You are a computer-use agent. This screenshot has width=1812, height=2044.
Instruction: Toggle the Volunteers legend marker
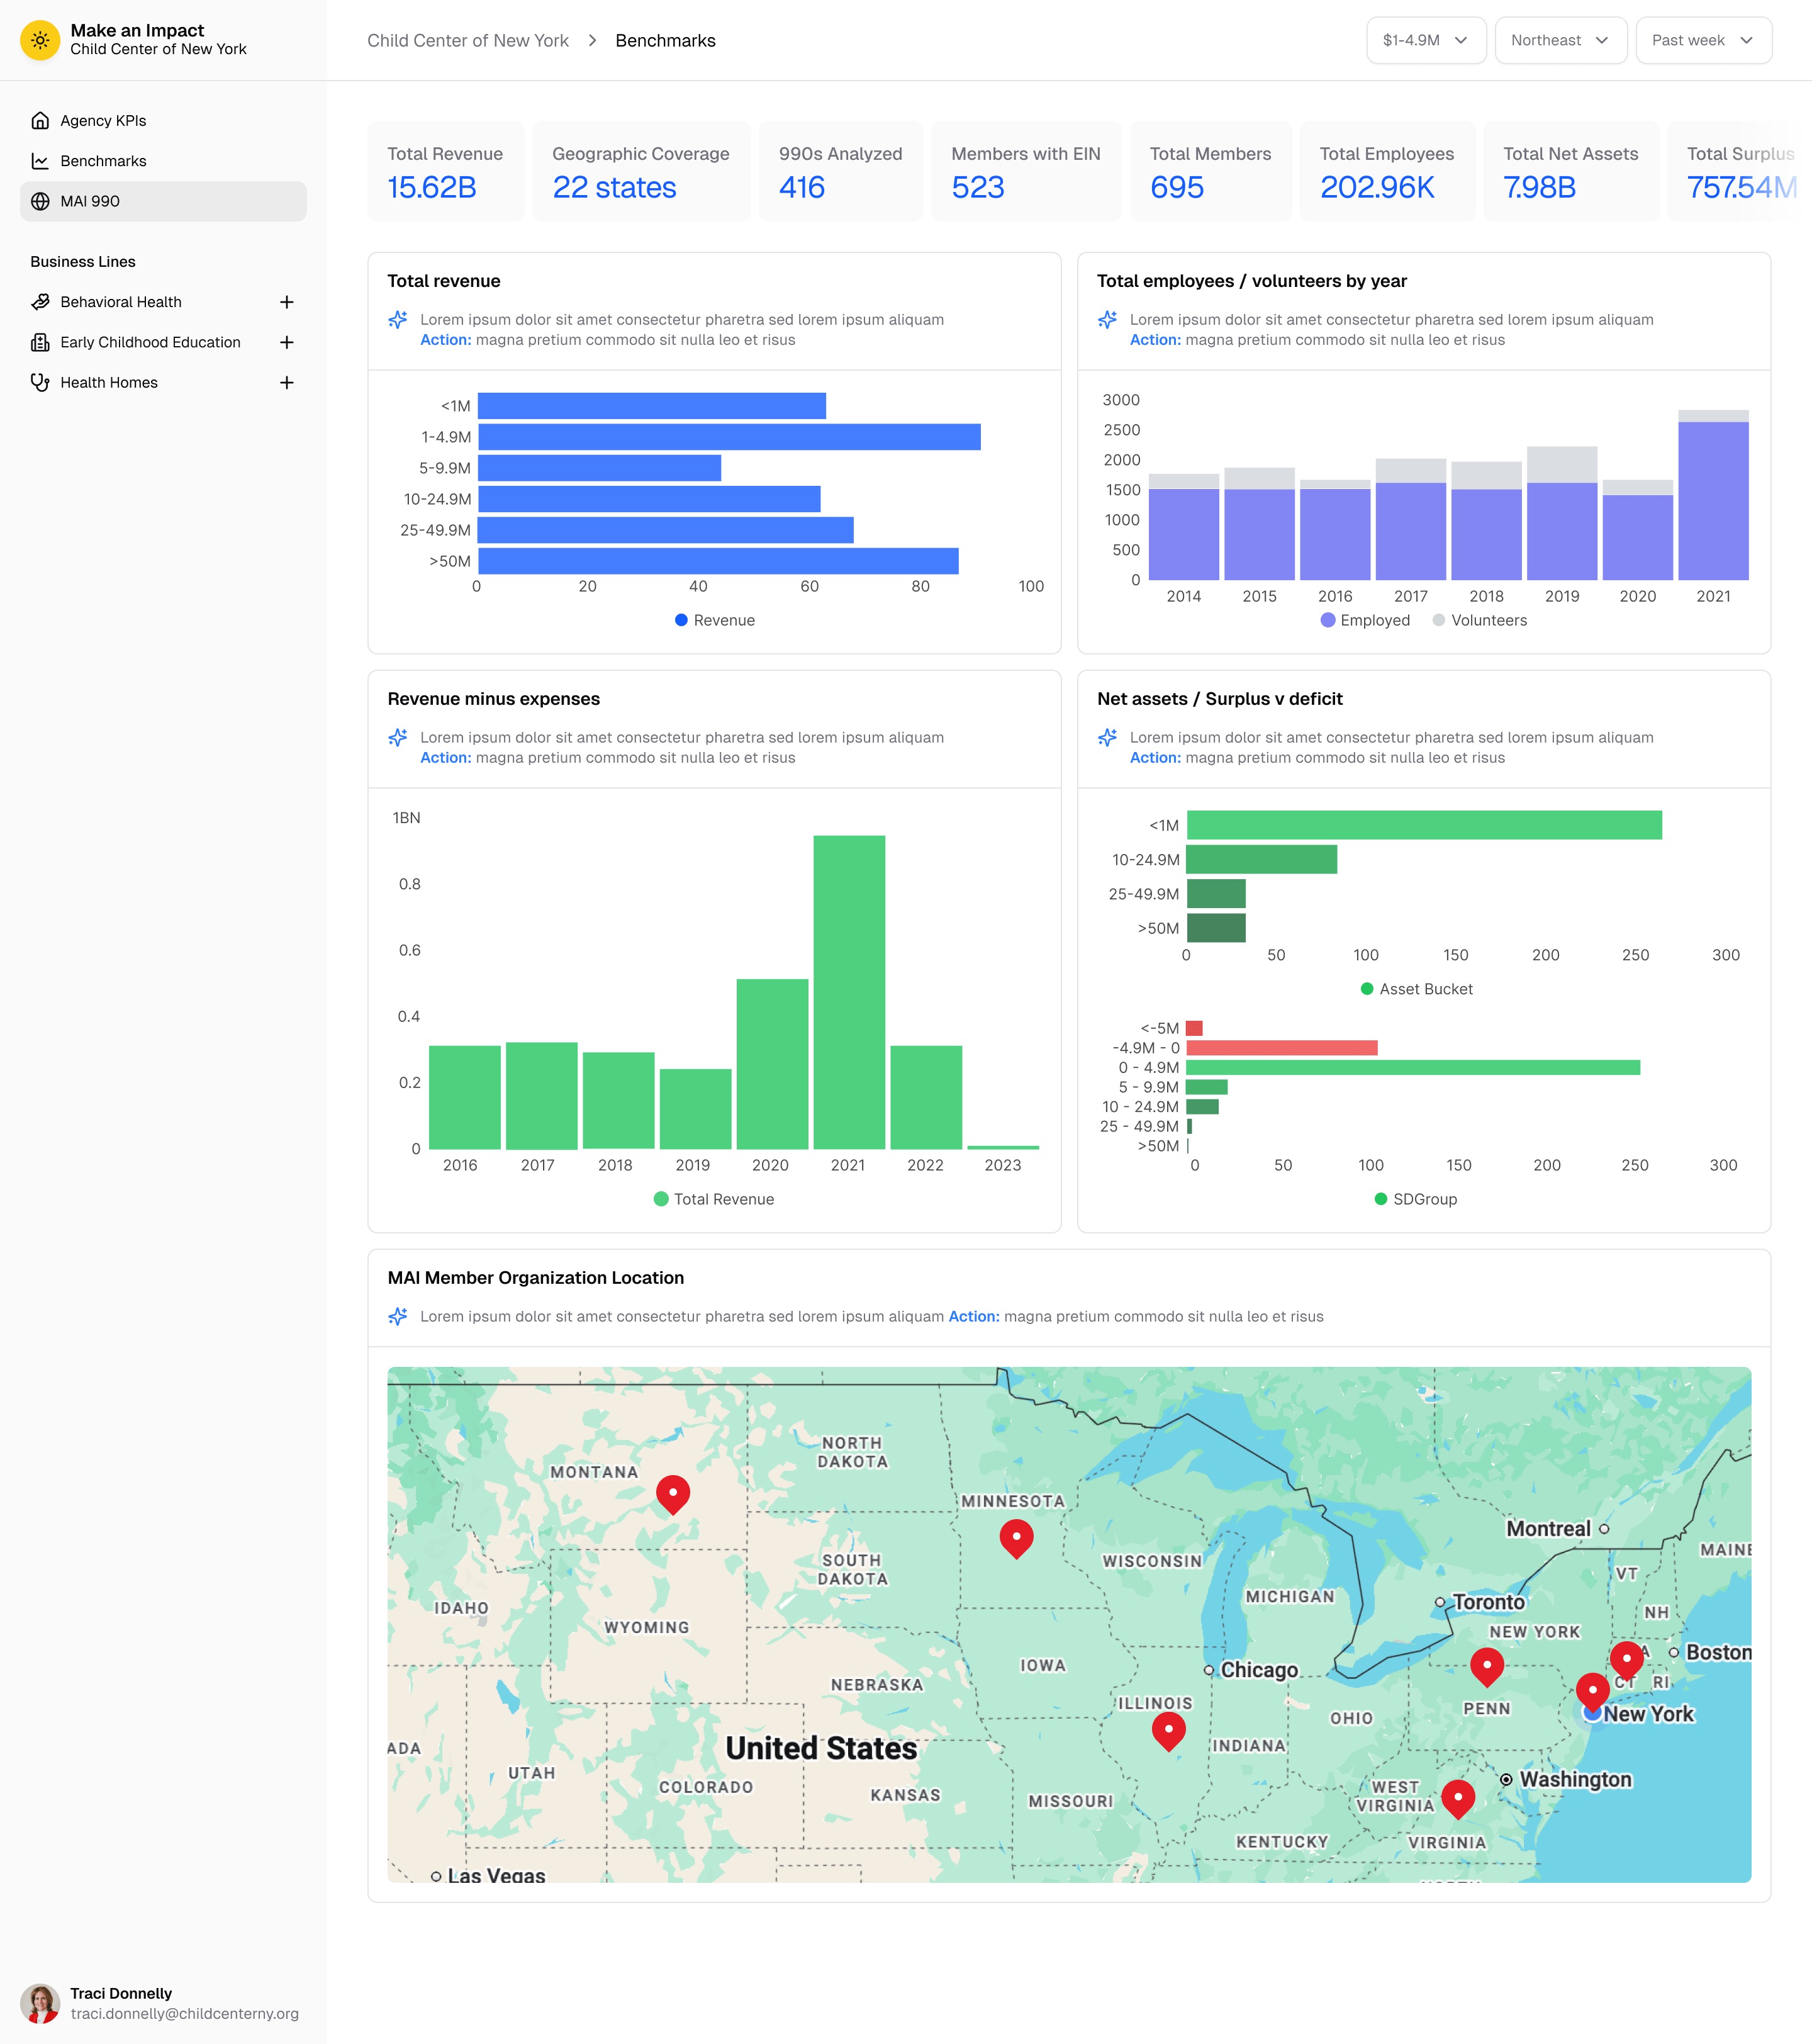1438,620
